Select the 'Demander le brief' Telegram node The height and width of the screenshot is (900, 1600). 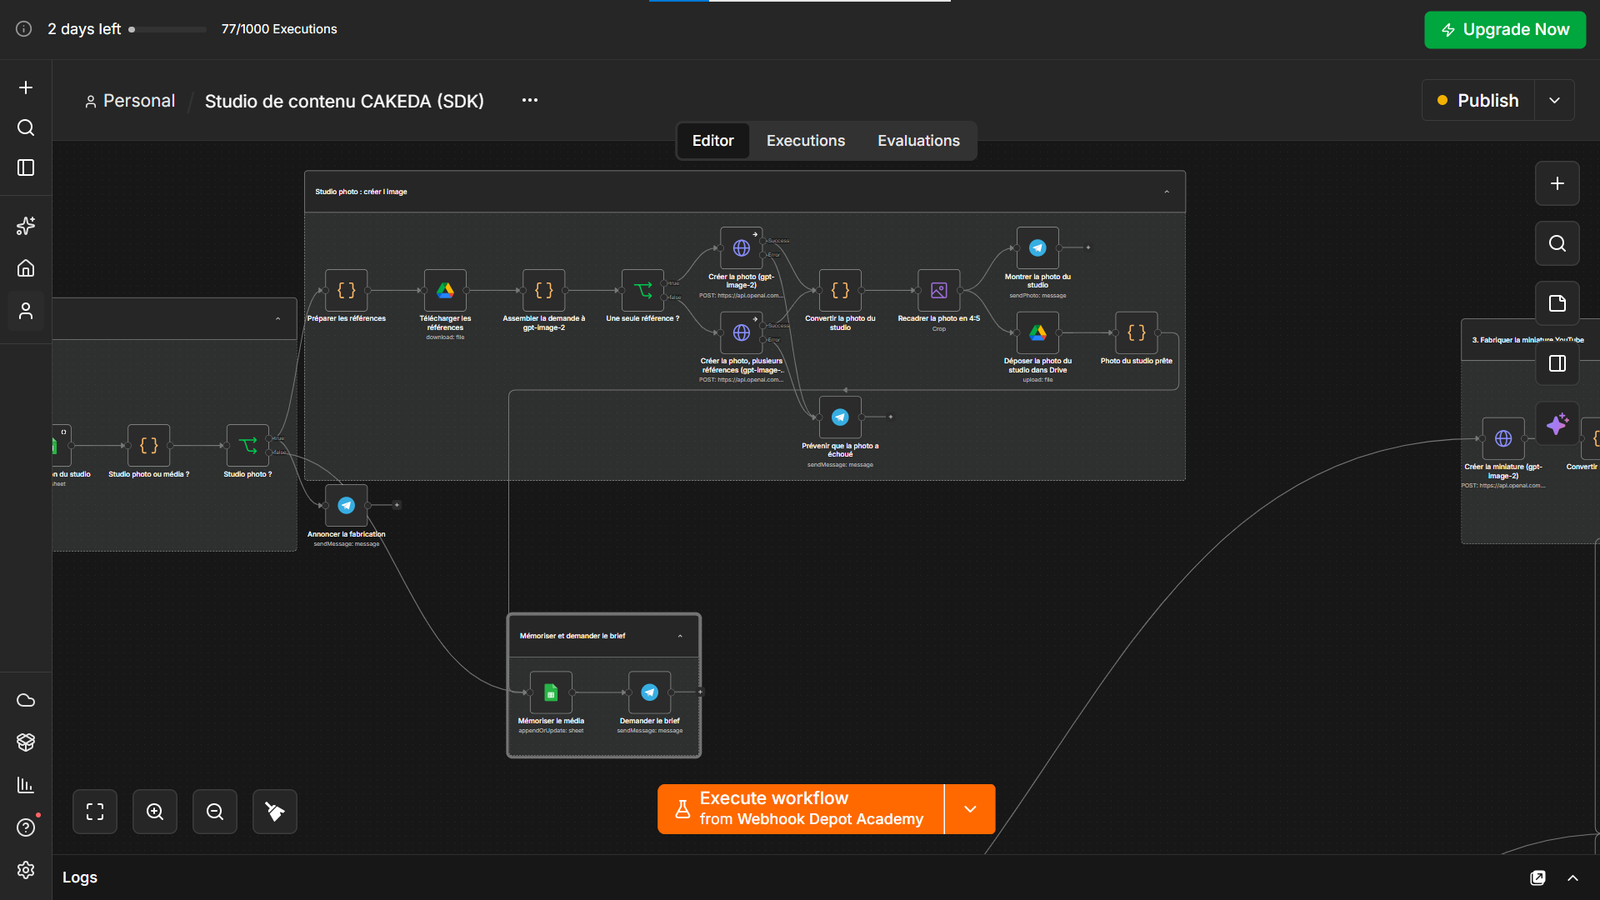point(650,692)
